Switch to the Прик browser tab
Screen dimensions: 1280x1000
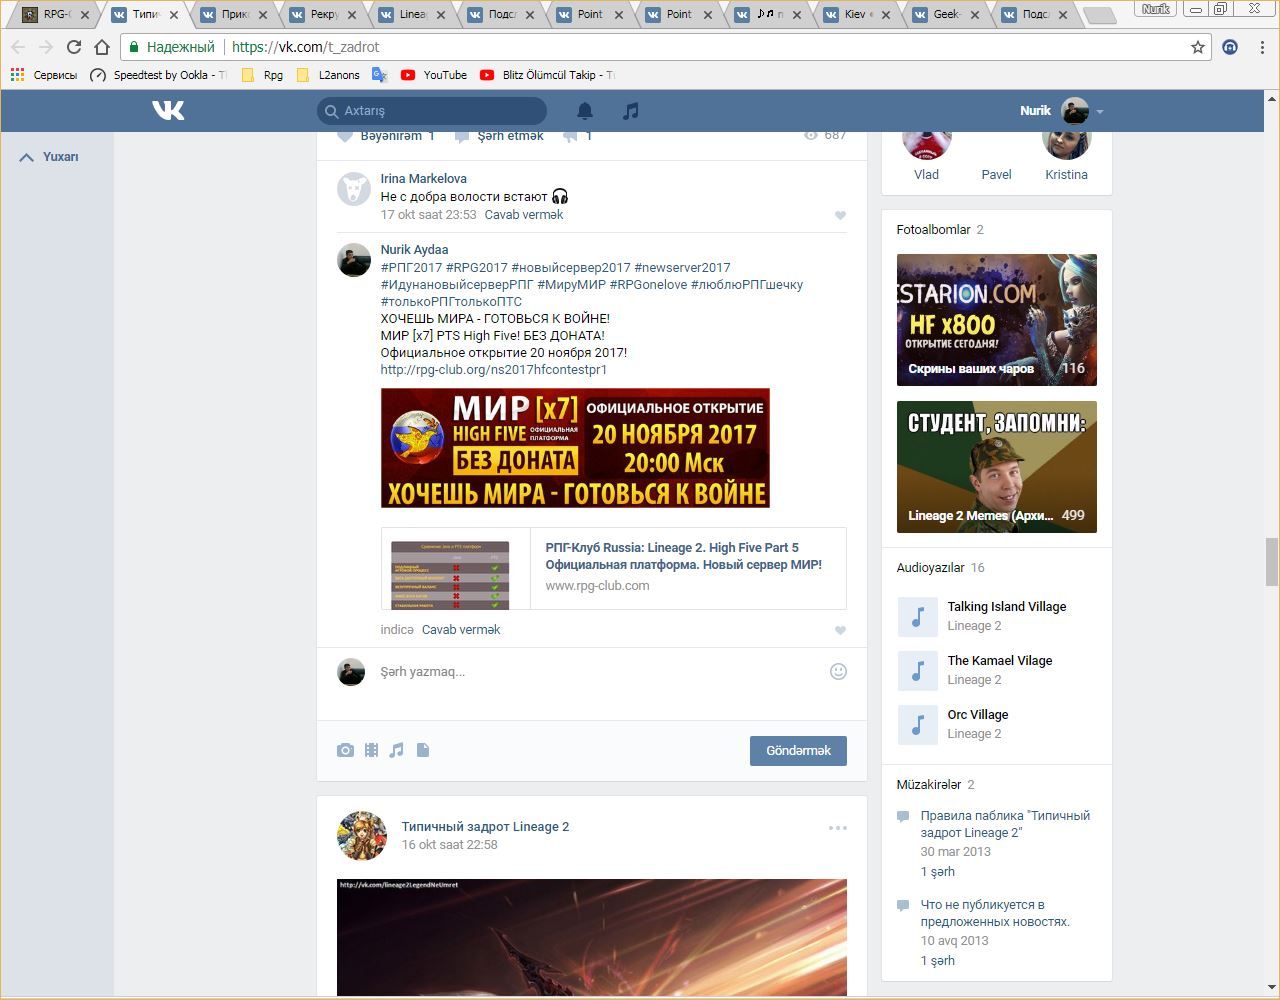[236, 14]
